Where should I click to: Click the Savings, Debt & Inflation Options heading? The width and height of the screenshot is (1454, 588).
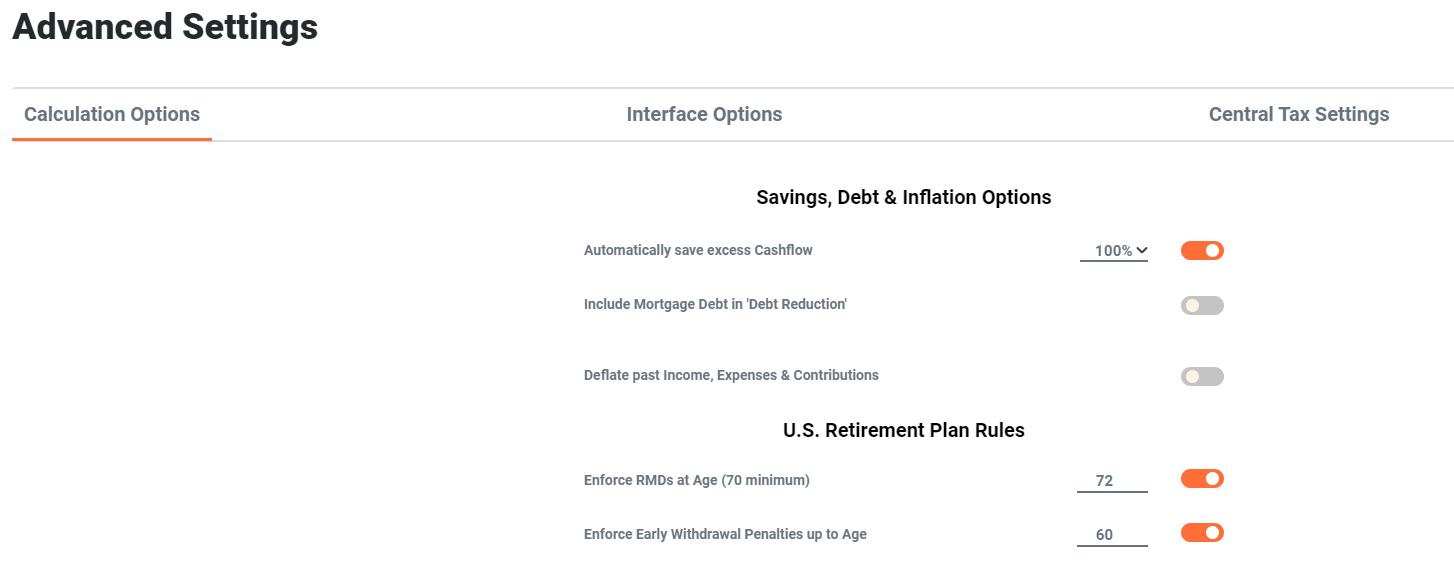904,197
